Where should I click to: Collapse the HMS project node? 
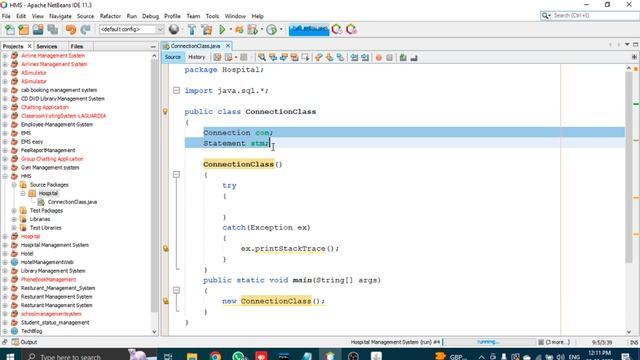5,176
